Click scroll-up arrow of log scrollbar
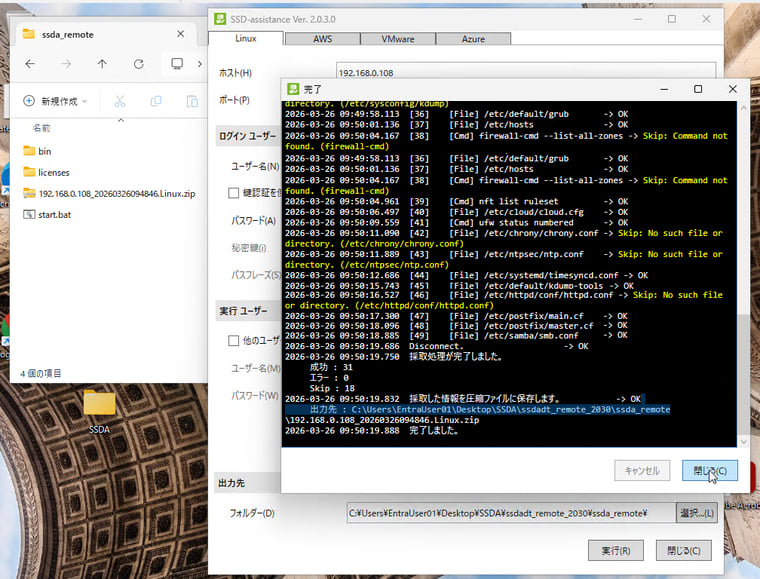The width and height of the screenshot is (760, 579). 744,108
